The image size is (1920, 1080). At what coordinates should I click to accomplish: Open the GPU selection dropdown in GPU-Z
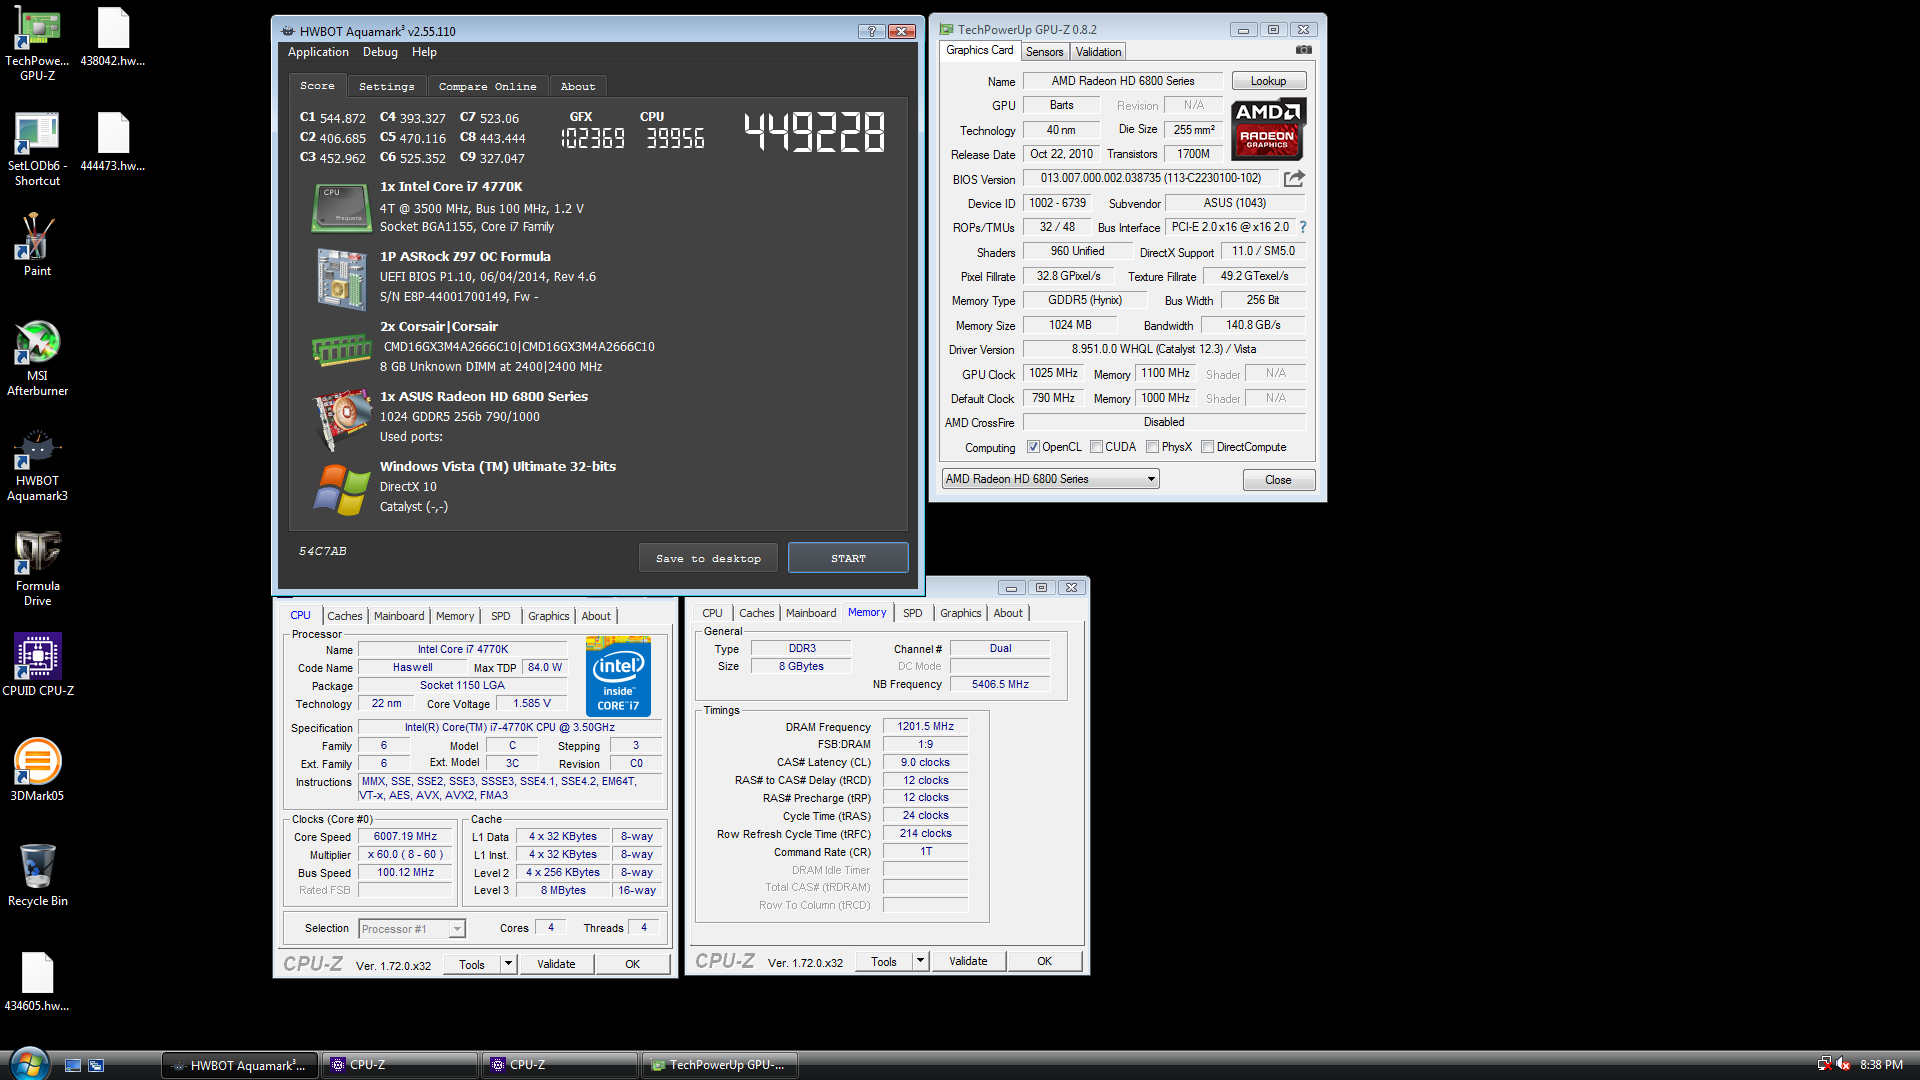click(1050, 479)
